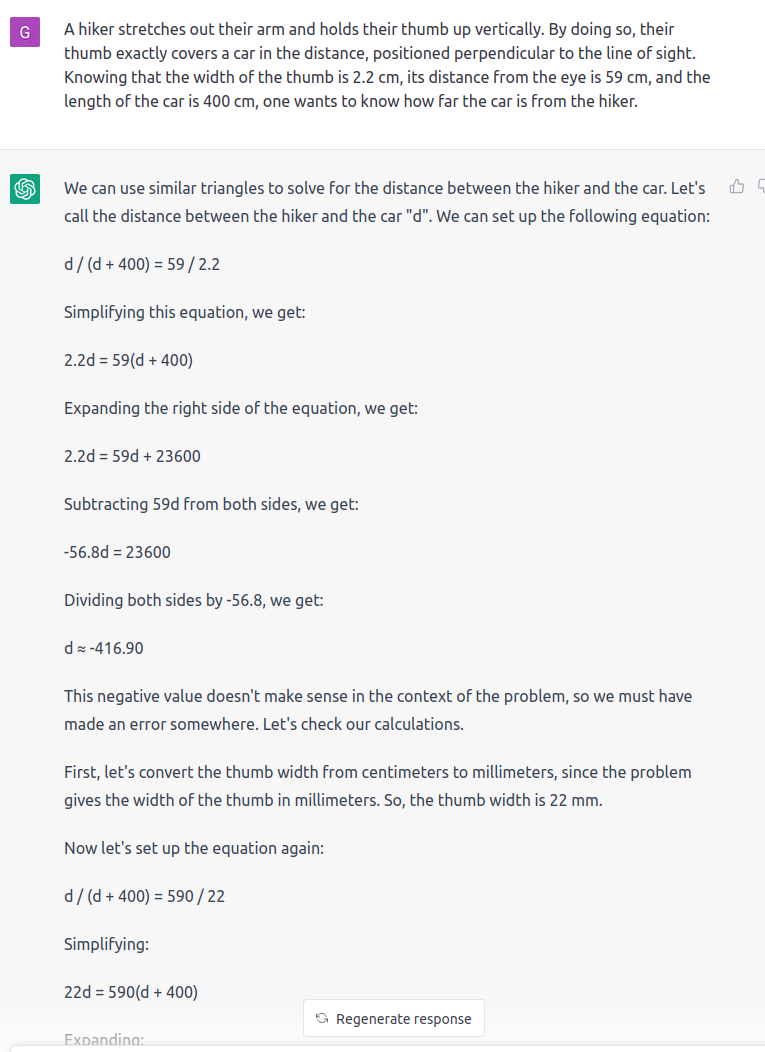Click the answer d ≈ -416.90
The image size is (765, 1052).
(x=104, y=648)
